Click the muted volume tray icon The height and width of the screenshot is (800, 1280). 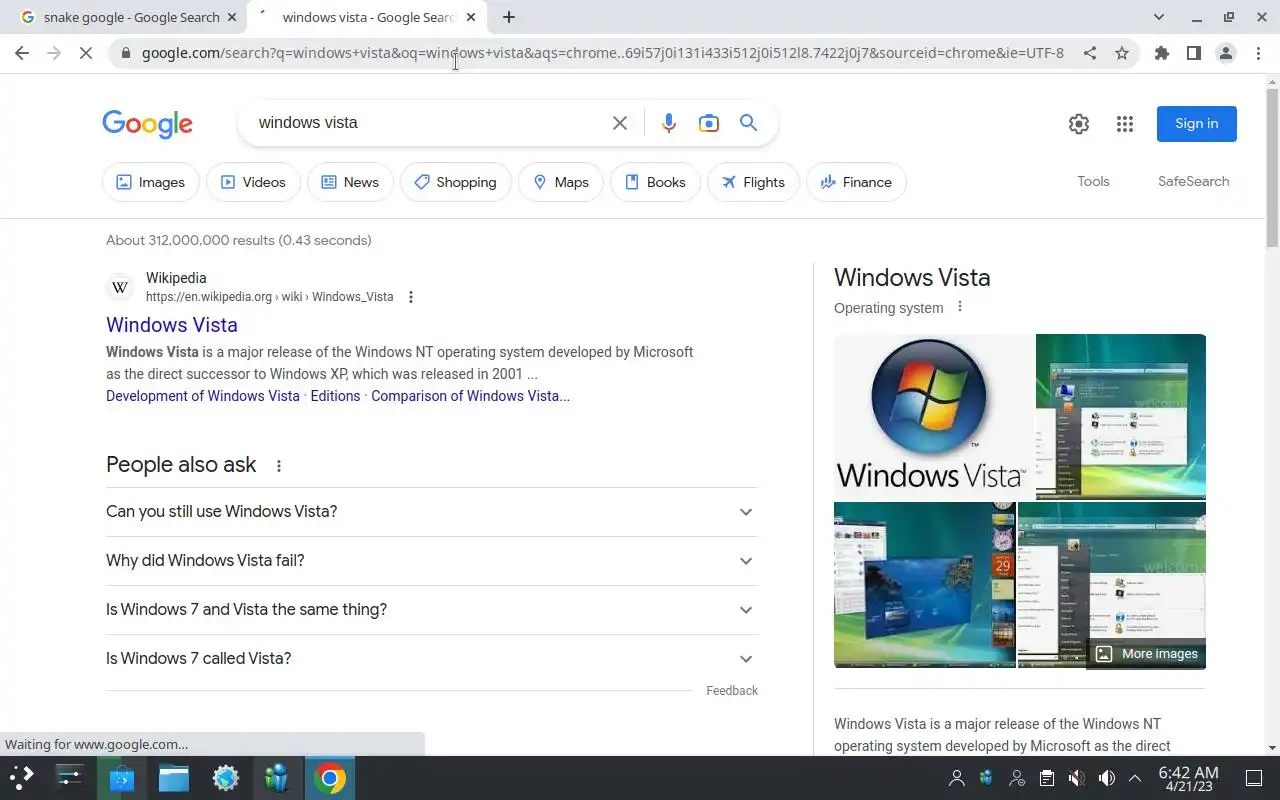[1076, 778]
